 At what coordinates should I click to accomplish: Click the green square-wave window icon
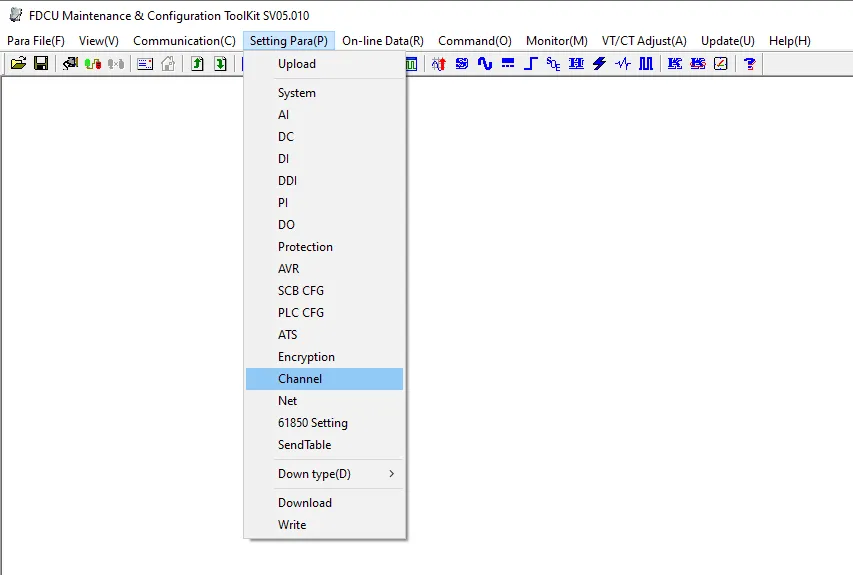412,64
